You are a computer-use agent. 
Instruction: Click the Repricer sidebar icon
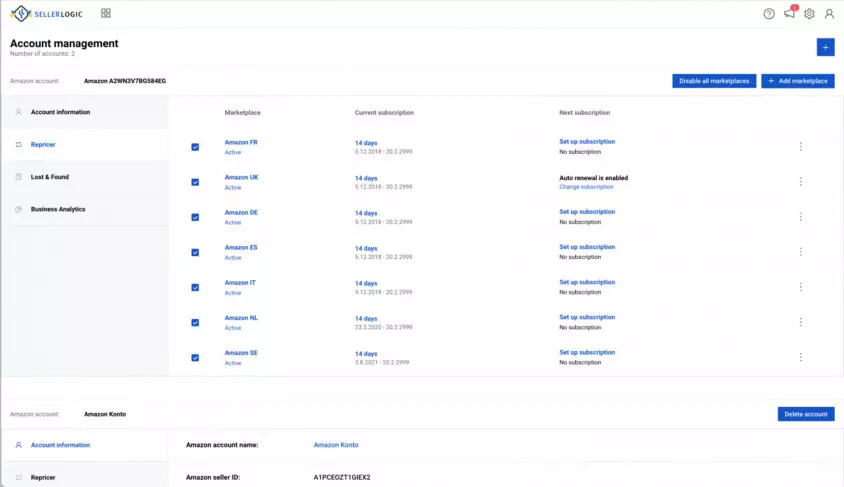point(18,145)
